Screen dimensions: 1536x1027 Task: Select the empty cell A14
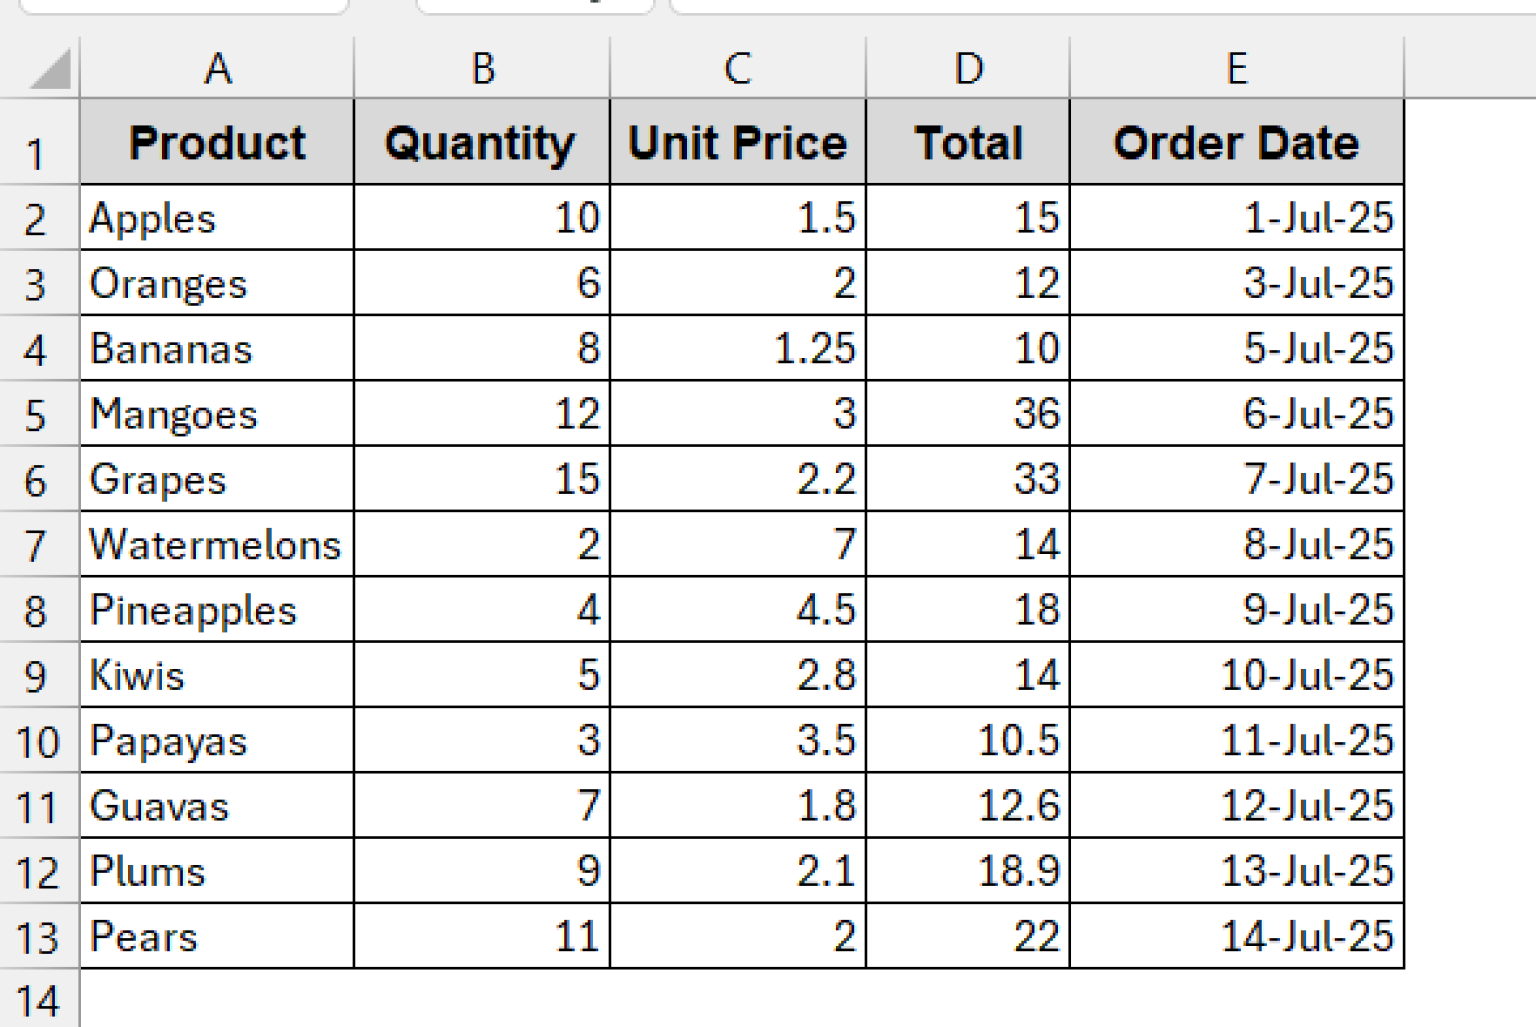coord(216,999)
